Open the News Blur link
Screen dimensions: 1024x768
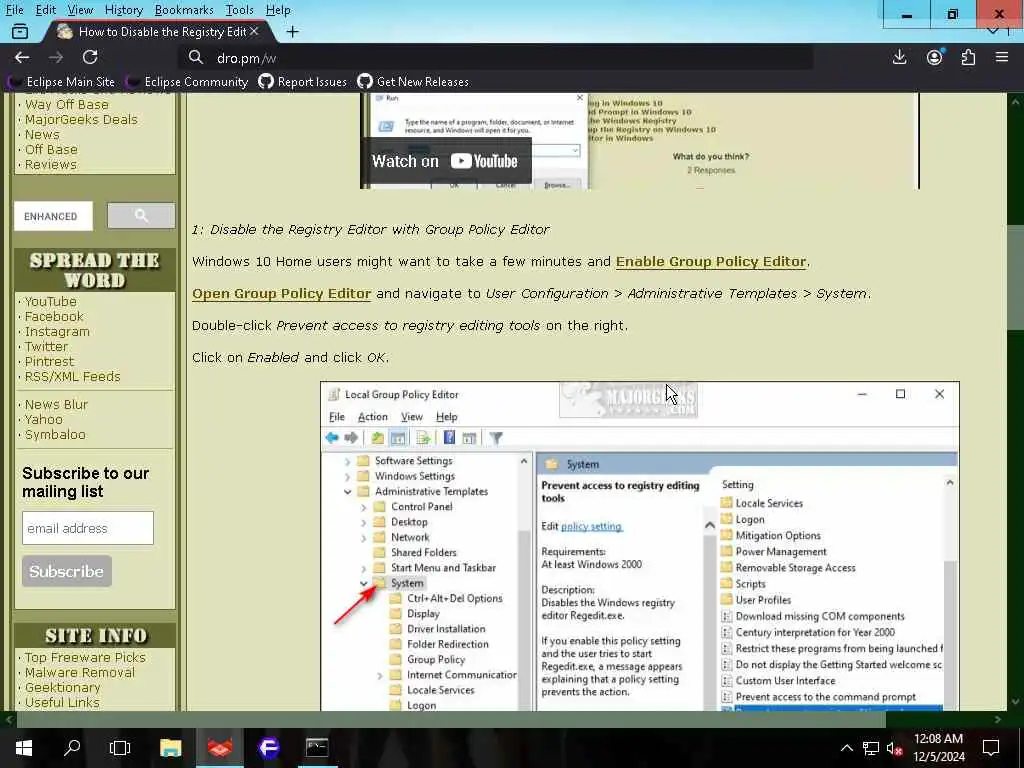[56, 405]
